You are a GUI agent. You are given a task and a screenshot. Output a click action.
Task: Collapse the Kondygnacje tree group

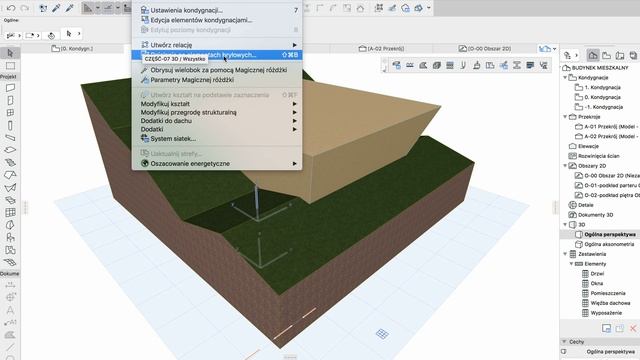click(x=565, y=78)
